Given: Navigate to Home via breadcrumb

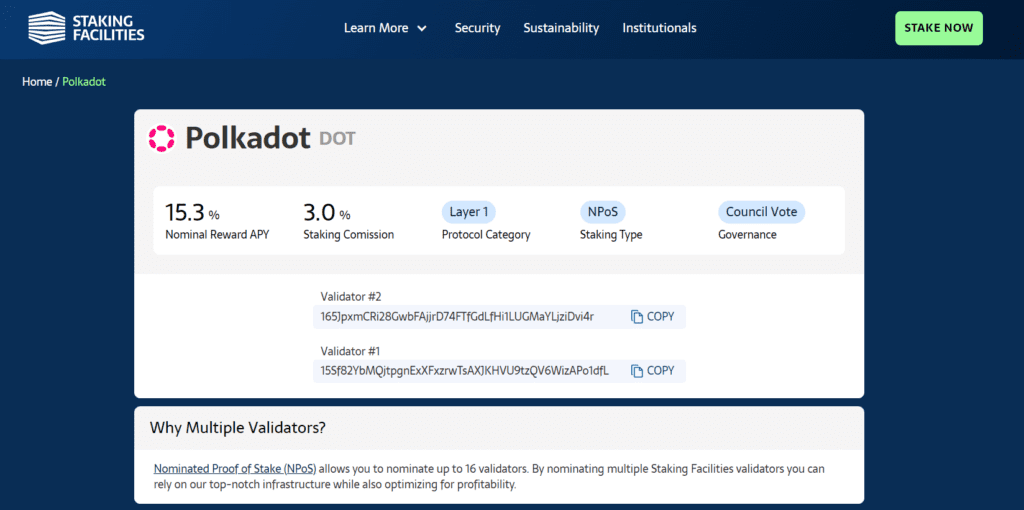Looking at the screenshot, I should coord(37,82).
